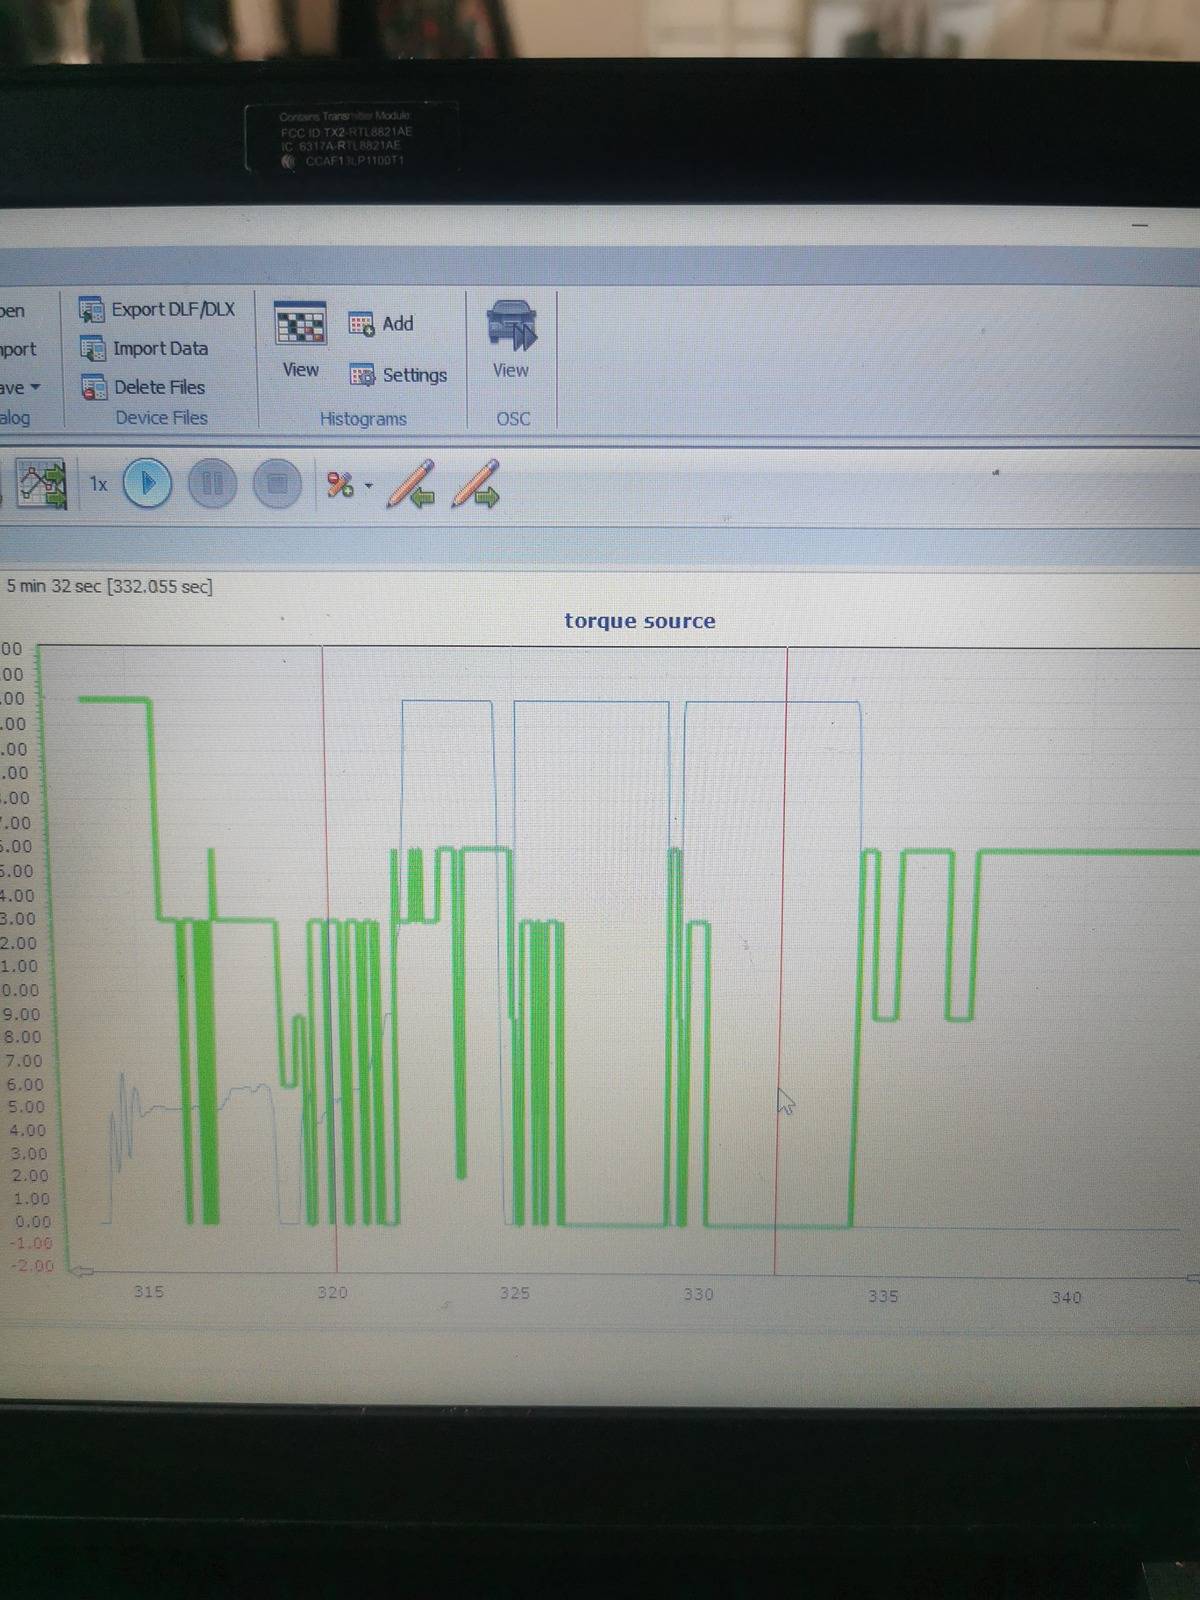The height and width of the screenshot is (1600, 1200).
Task: Click the red -2.00 axis value
Action: coord(33,1266)
